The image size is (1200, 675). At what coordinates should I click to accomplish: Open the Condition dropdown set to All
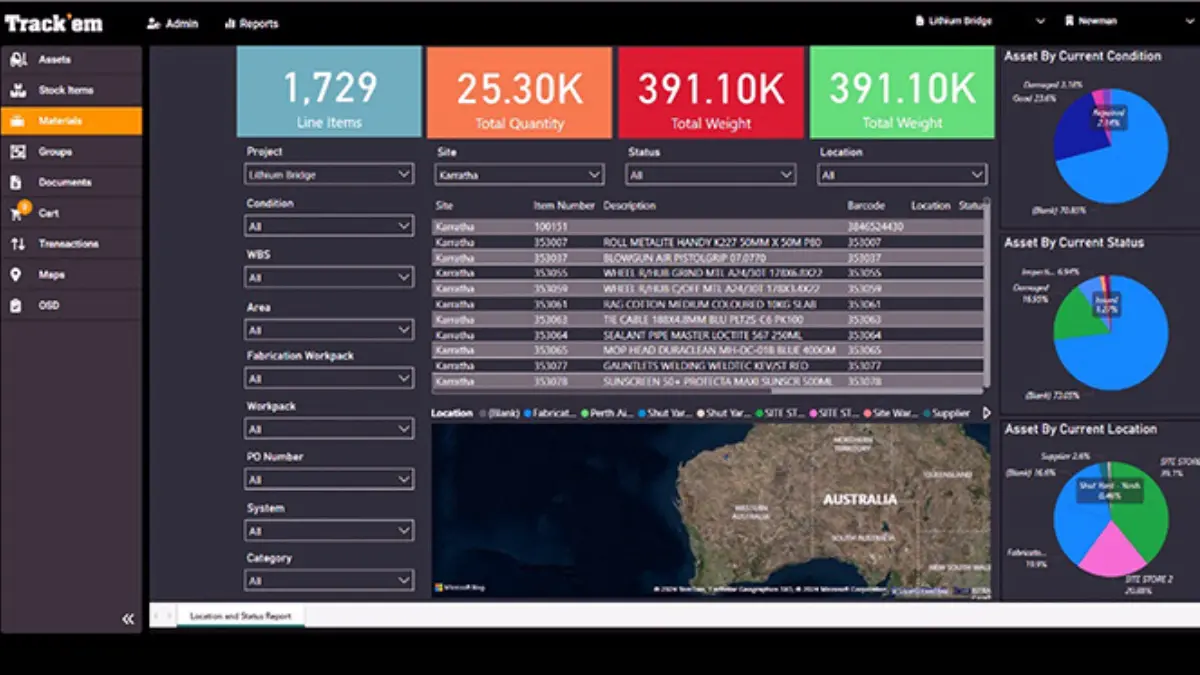click(329, 225)
